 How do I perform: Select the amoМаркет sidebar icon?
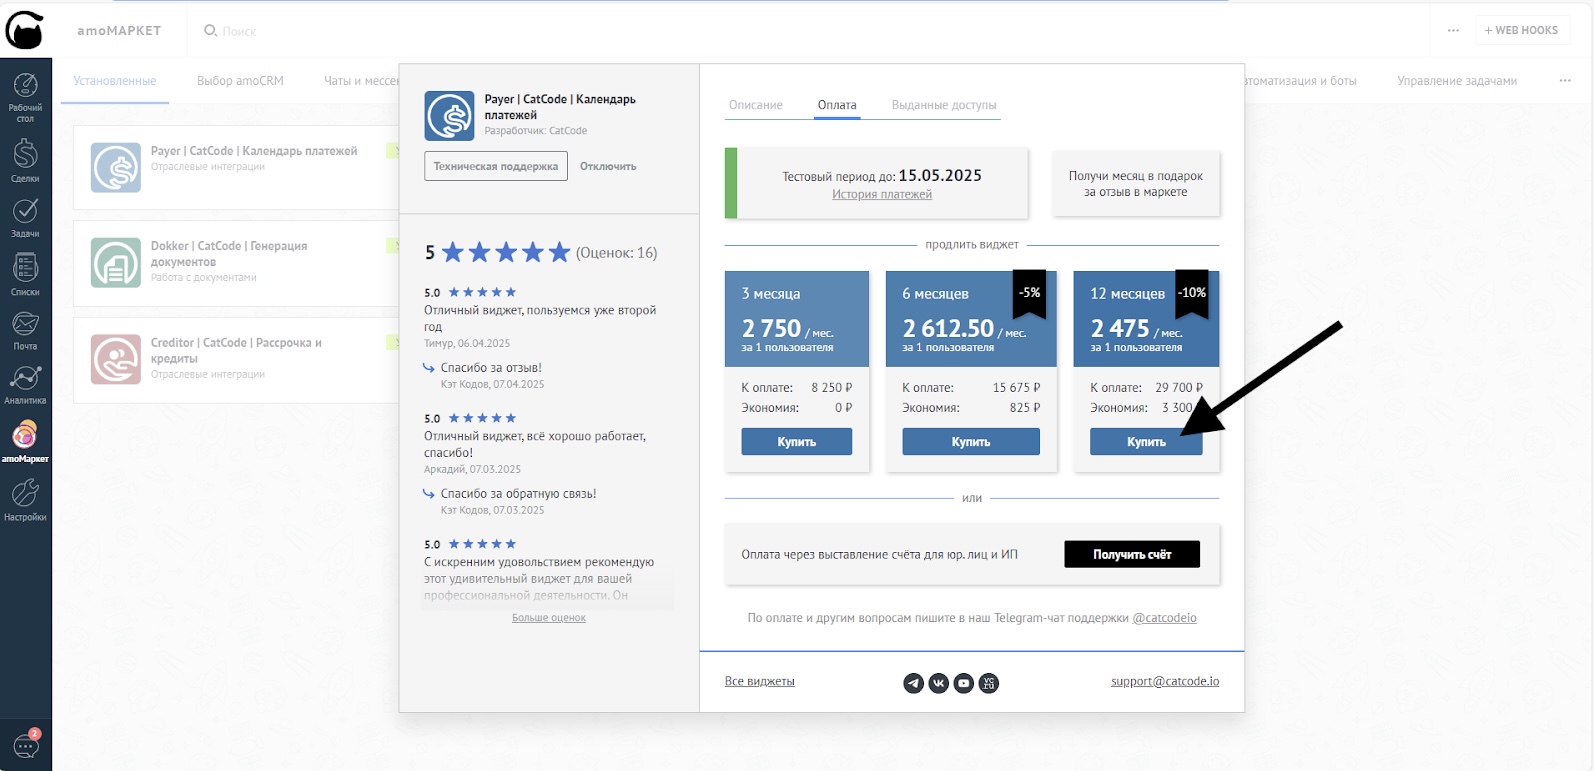point(25,442)
